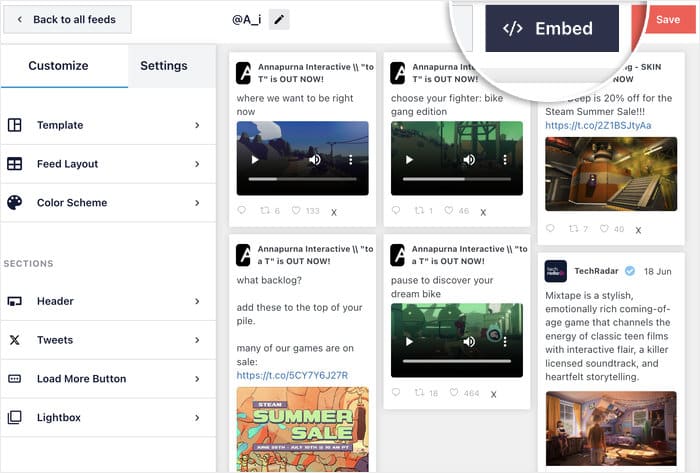
Task: Click the Lightbox section icon
Action: click(x=15, y=417)
